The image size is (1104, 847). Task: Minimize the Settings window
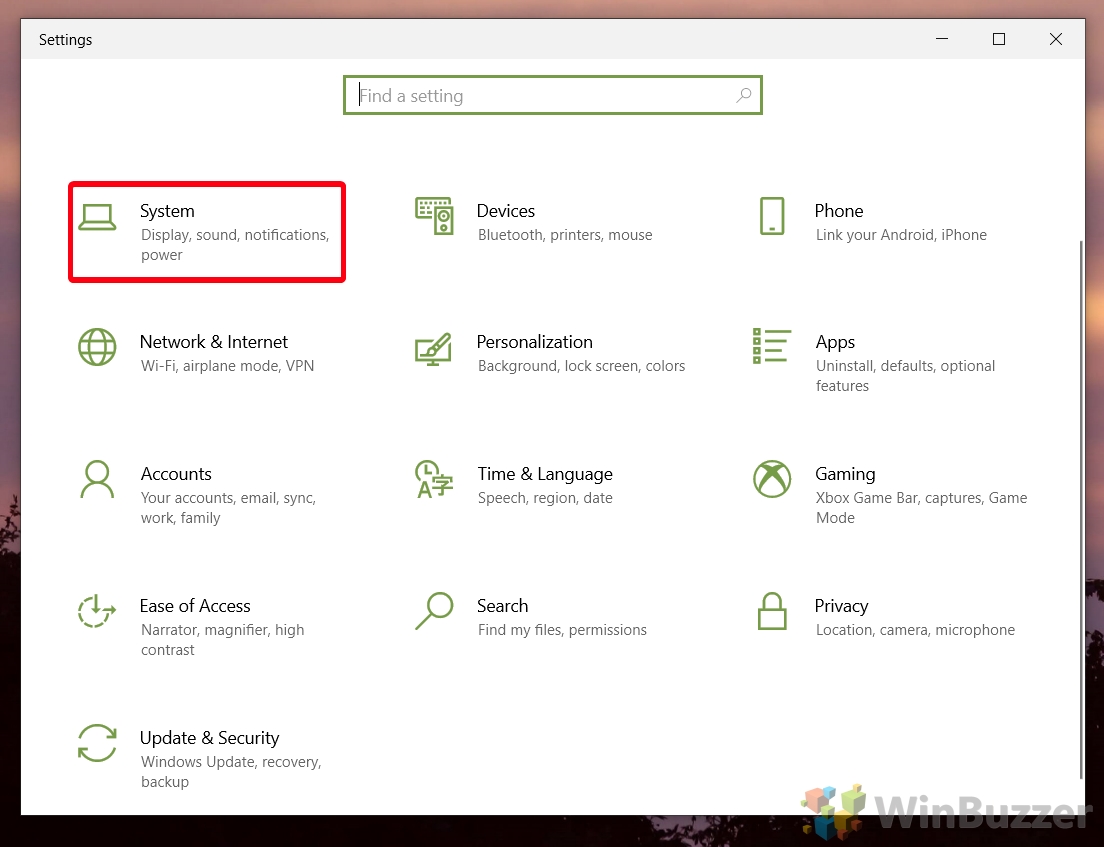[942, 39]
